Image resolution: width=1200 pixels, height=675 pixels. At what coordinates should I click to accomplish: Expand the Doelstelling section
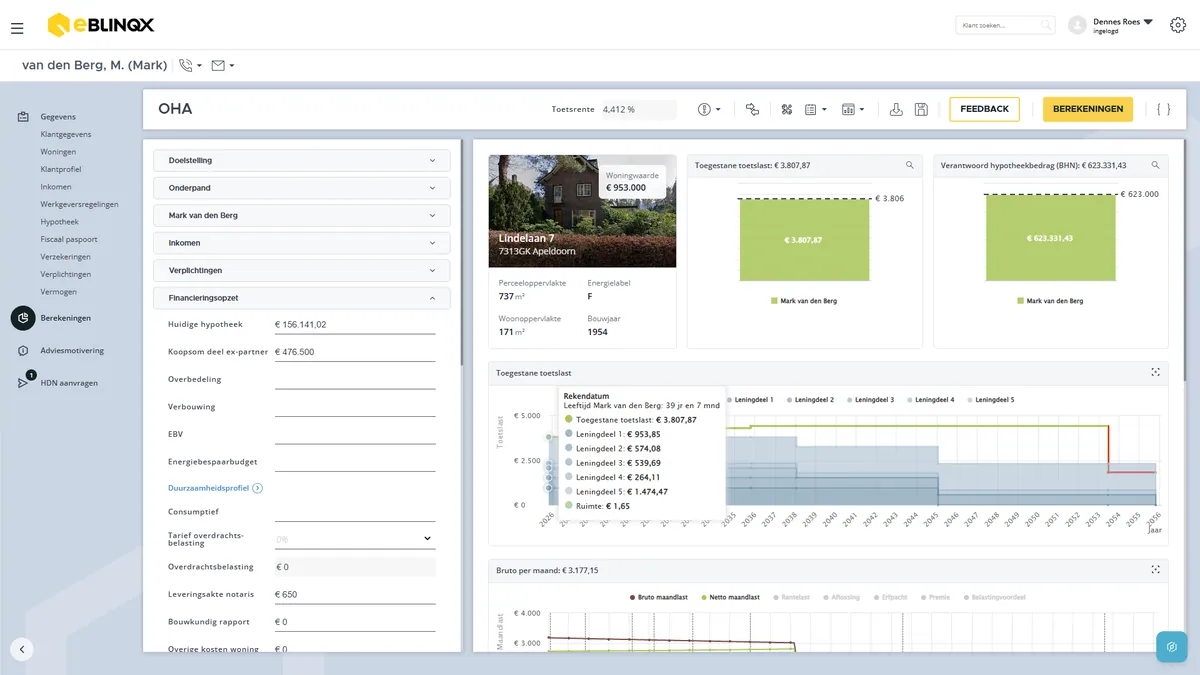302,160
